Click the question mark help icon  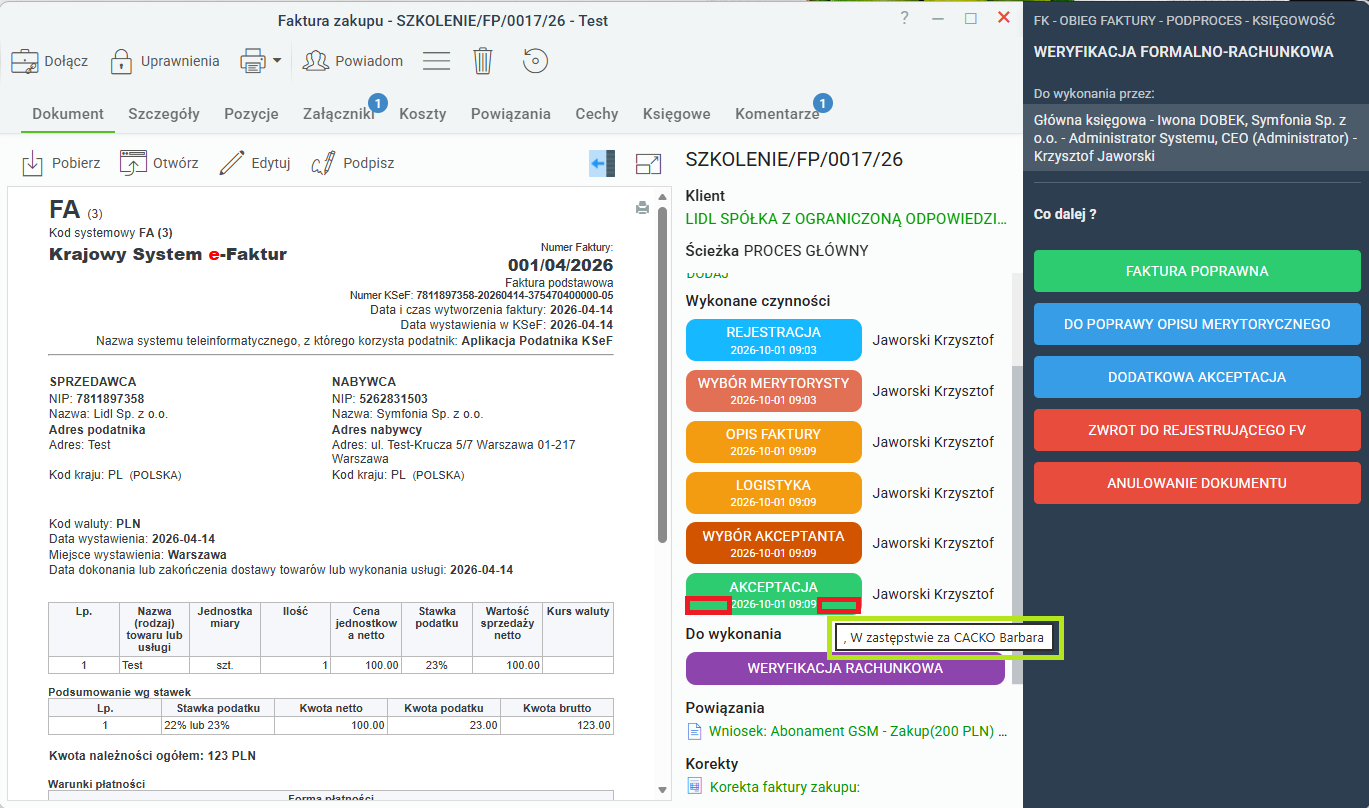click(x=904, y=18)
